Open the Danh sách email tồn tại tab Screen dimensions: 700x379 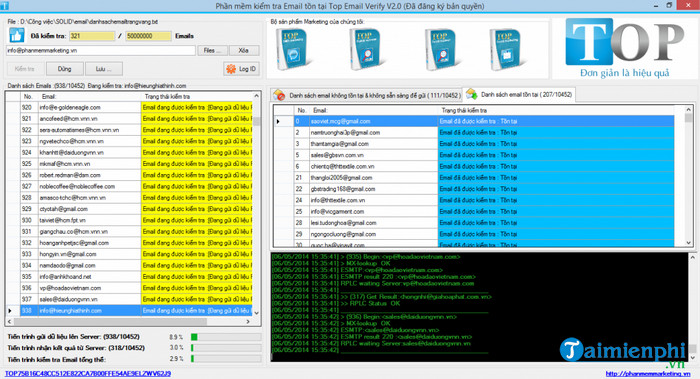tap(520, 94)
